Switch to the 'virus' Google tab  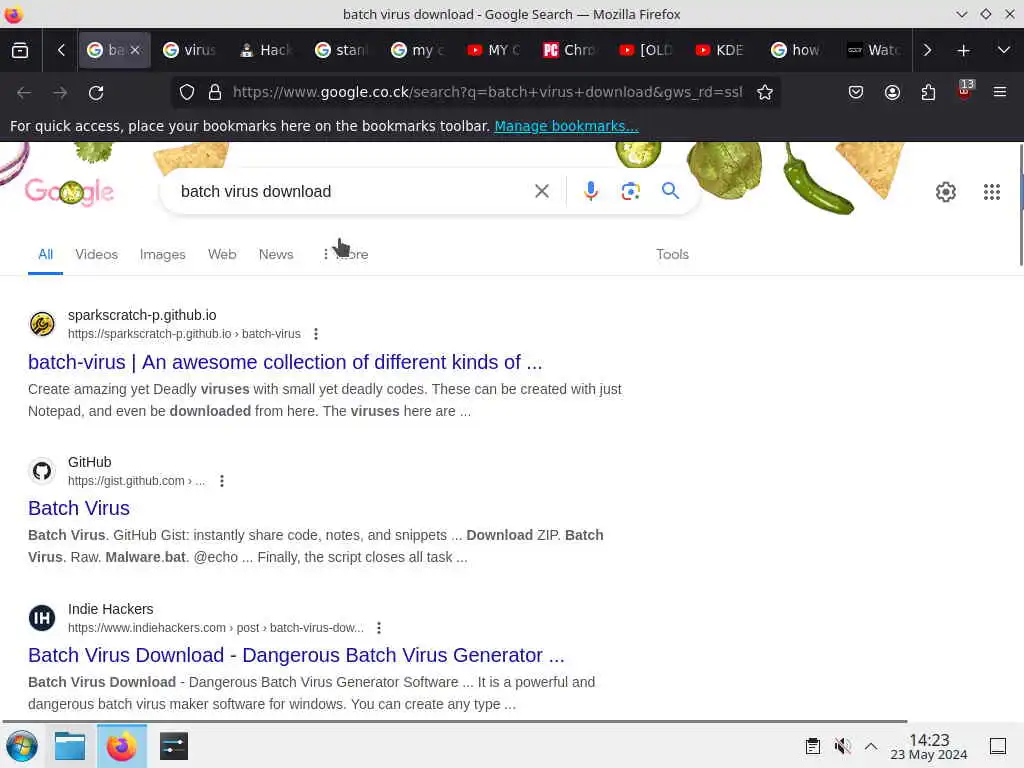(189, 50)
